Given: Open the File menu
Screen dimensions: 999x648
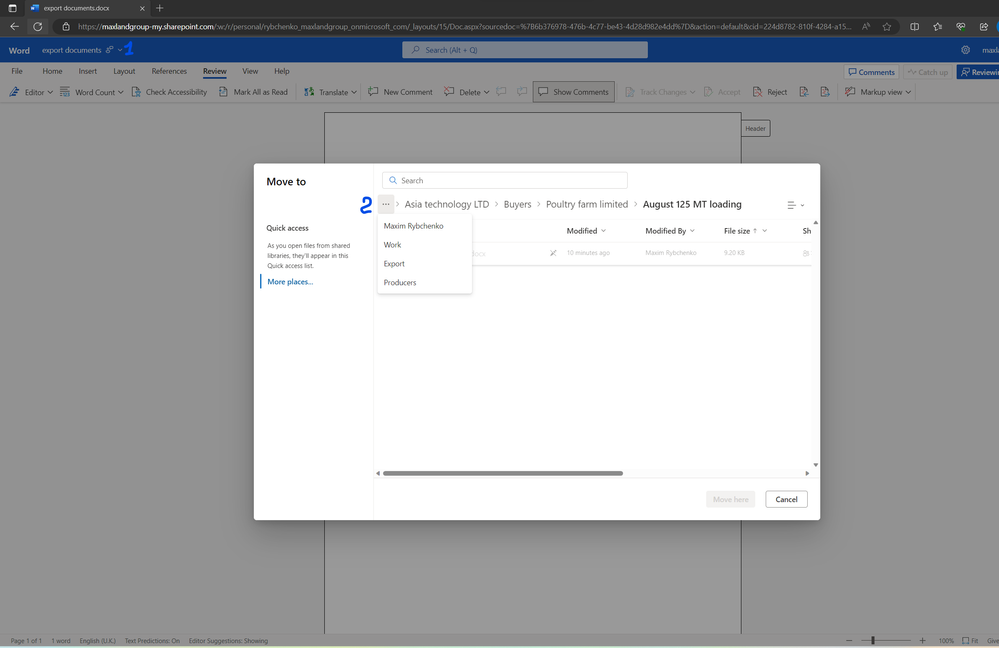Looking at the screenshot, I should point(17,71).
